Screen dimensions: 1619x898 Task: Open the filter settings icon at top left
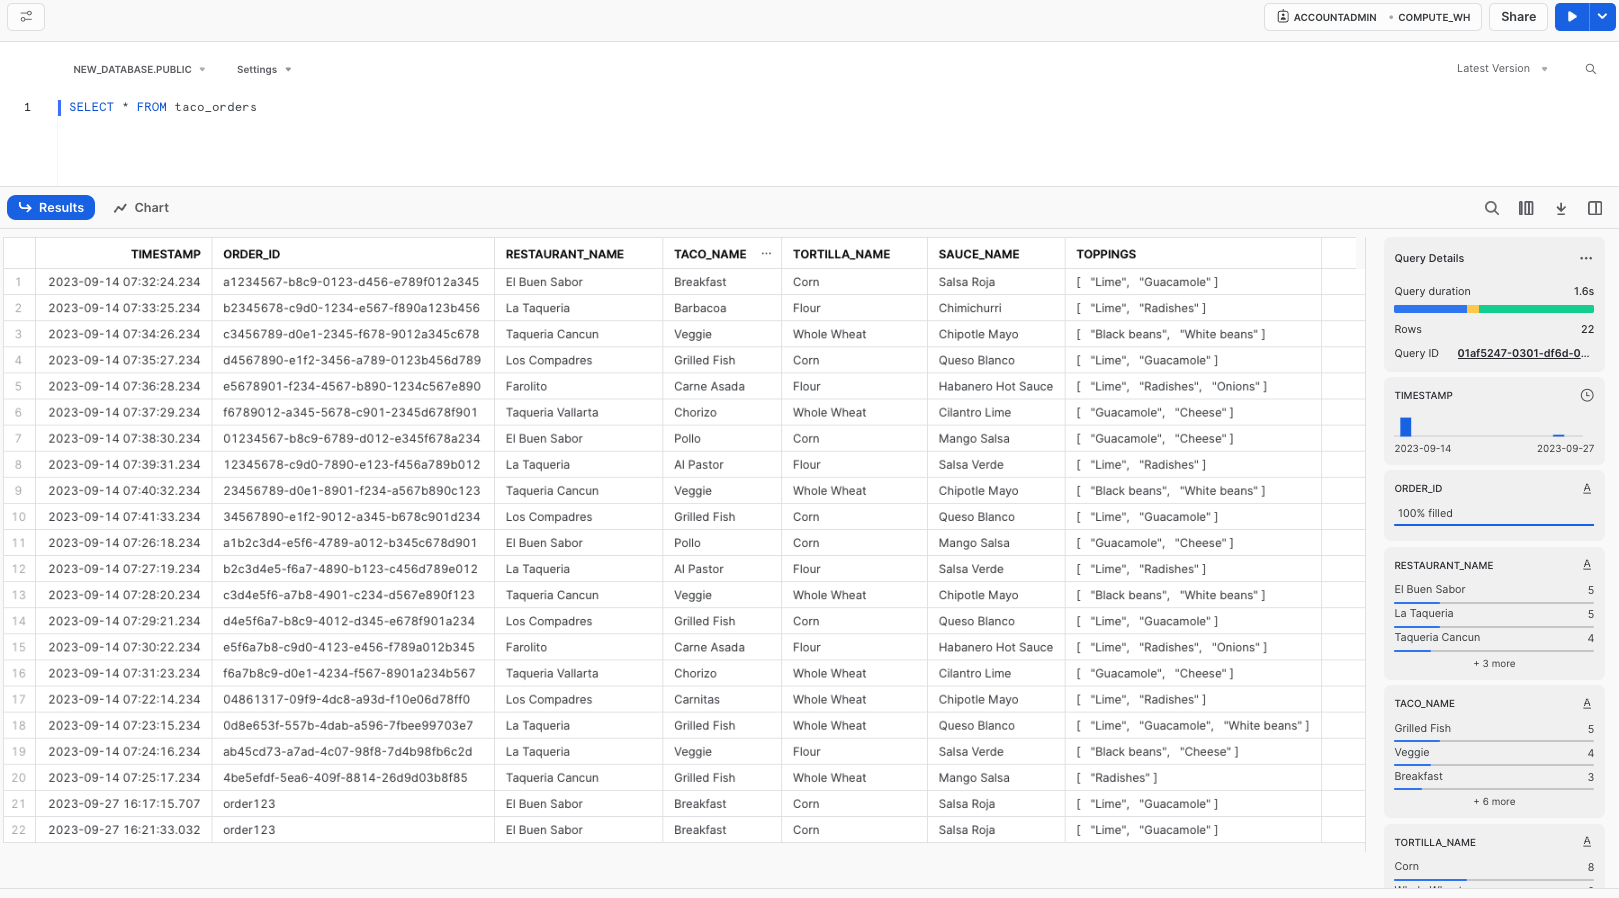pos(26,17)
